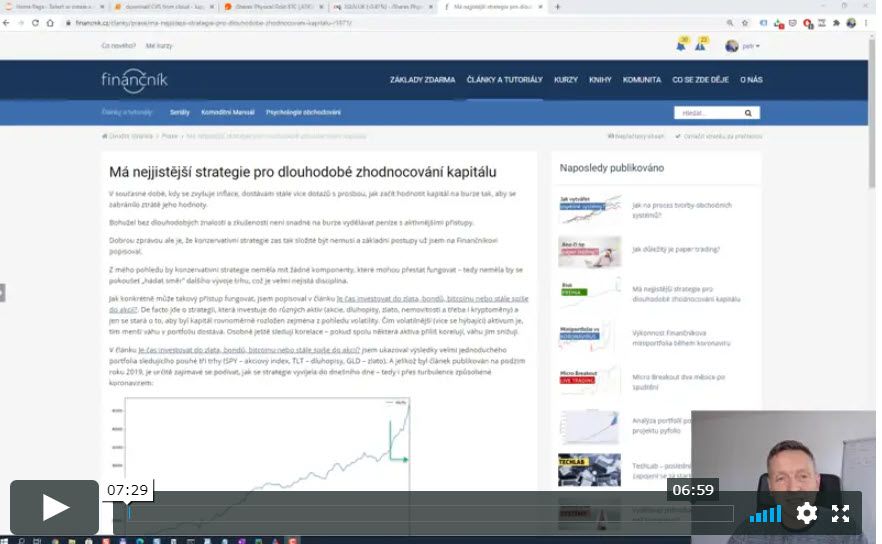Play the video with the large play button
The height and width of the screenshot is (544, 882).
coord(55,507)
